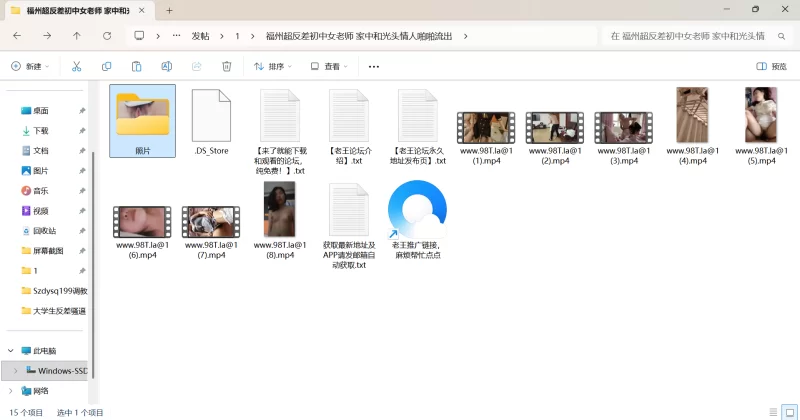Select the .DS_Store file
The image size is (800, 420).
(211, 124)
